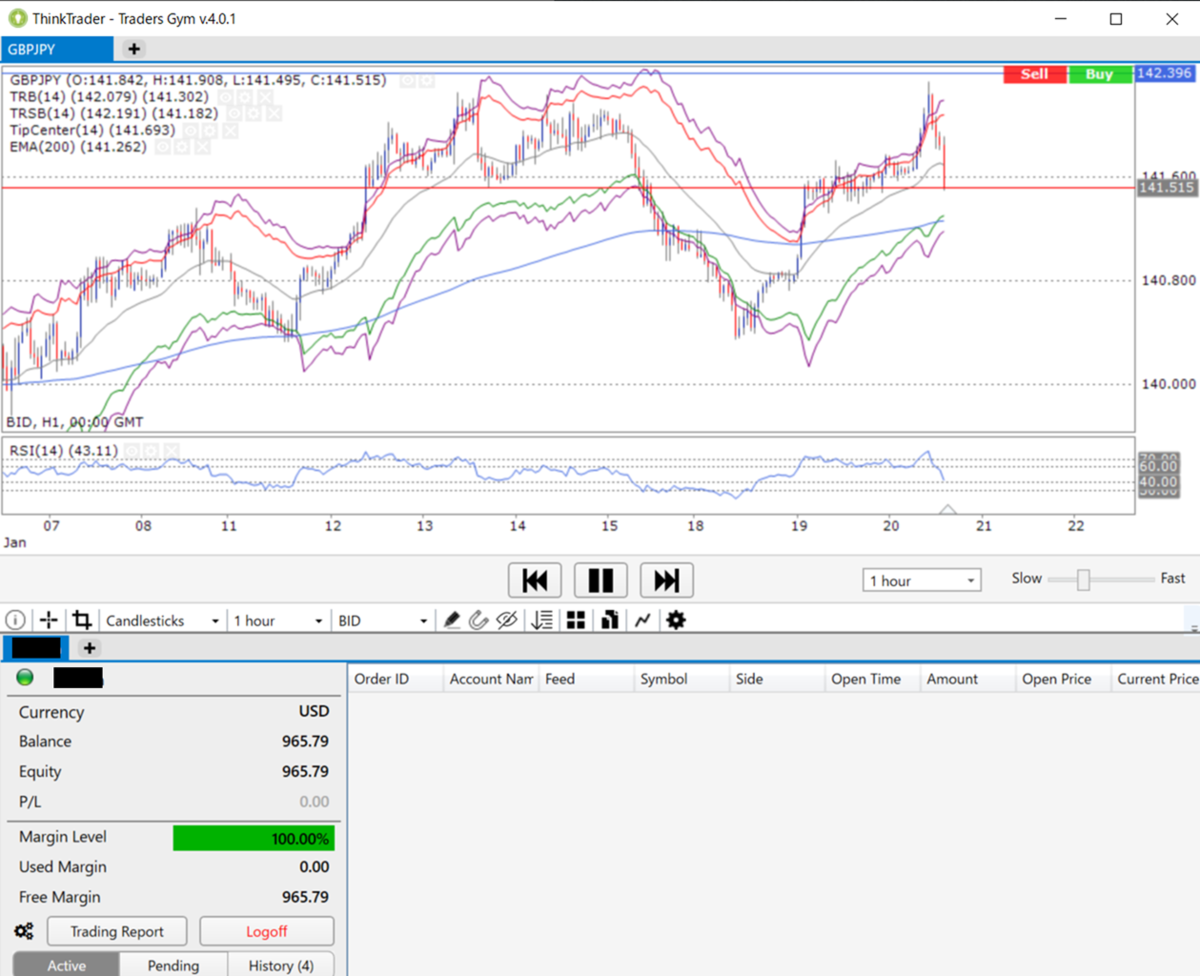The width and height of the screenshot is (1200, 976).
Task: Toggle visibility of RSI(14) indicator
Action: pos(133,451)
